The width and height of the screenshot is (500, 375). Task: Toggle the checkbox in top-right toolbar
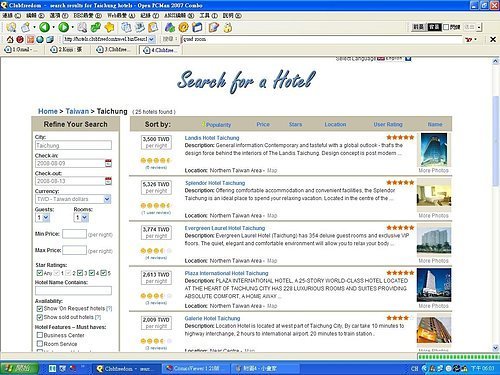pos(446,27)
